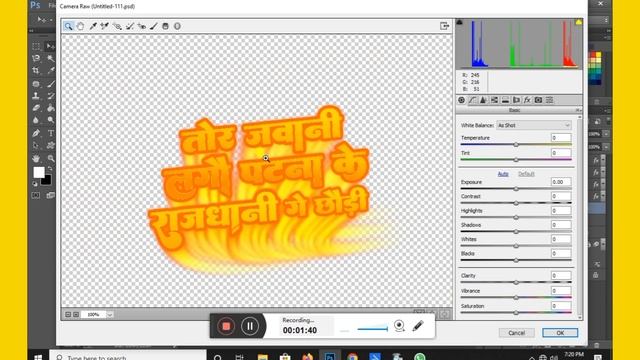
Task: Adjust the Whites slider handle
Action: pyautogui.click(x=516, y=246)
